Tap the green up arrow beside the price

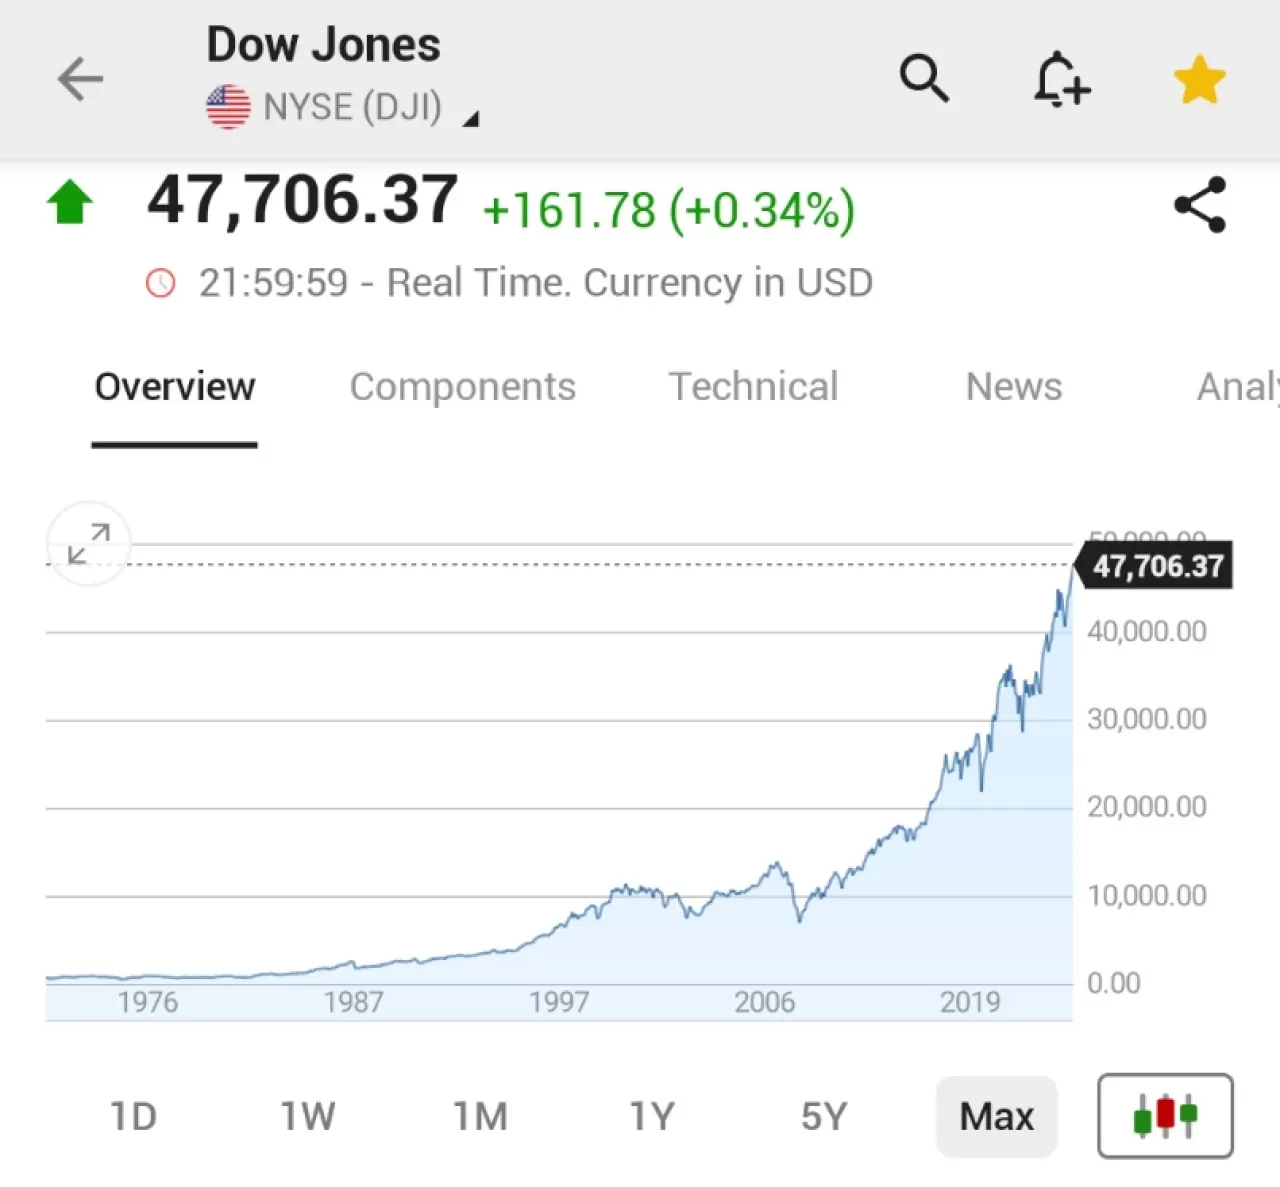tap(69, 201)
